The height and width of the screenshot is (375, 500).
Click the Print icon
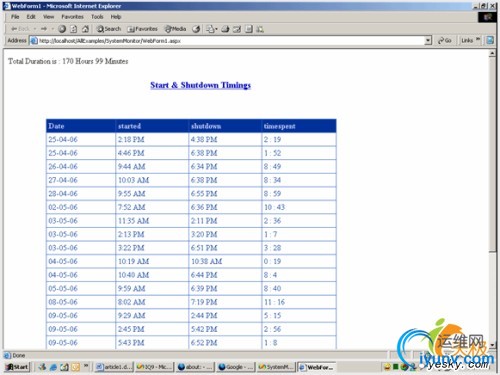[x=225, y=29]
